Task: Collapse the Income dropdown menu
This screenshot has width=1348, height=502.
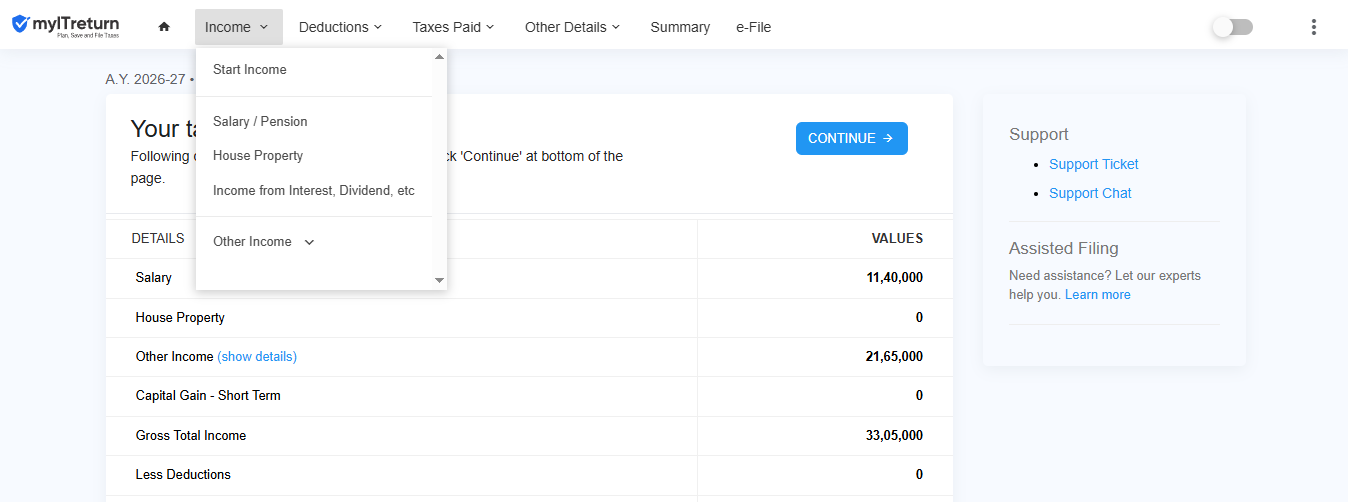Action: (238, 27)
